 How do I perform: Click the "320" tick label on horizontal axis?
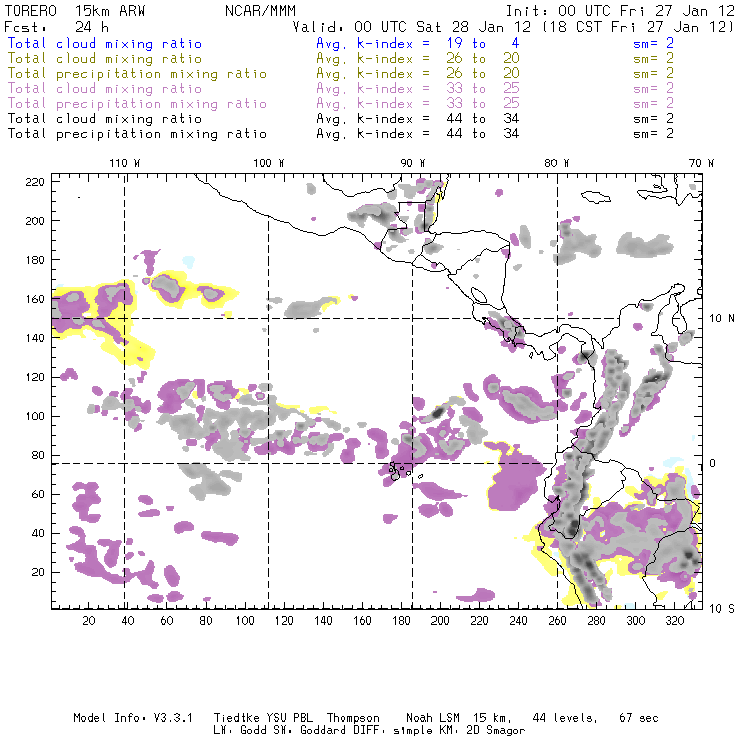pyautogui.click(x=674, y=621)
